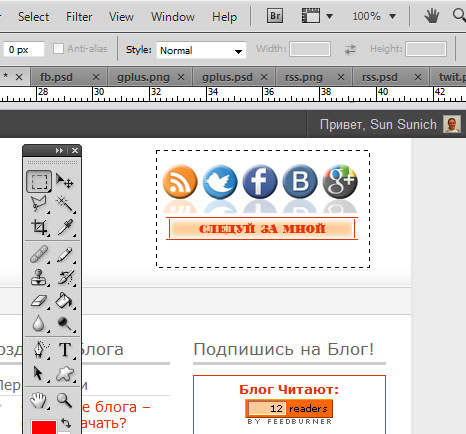
Task: Close the rss.psd tab
Action: [418, 77]
